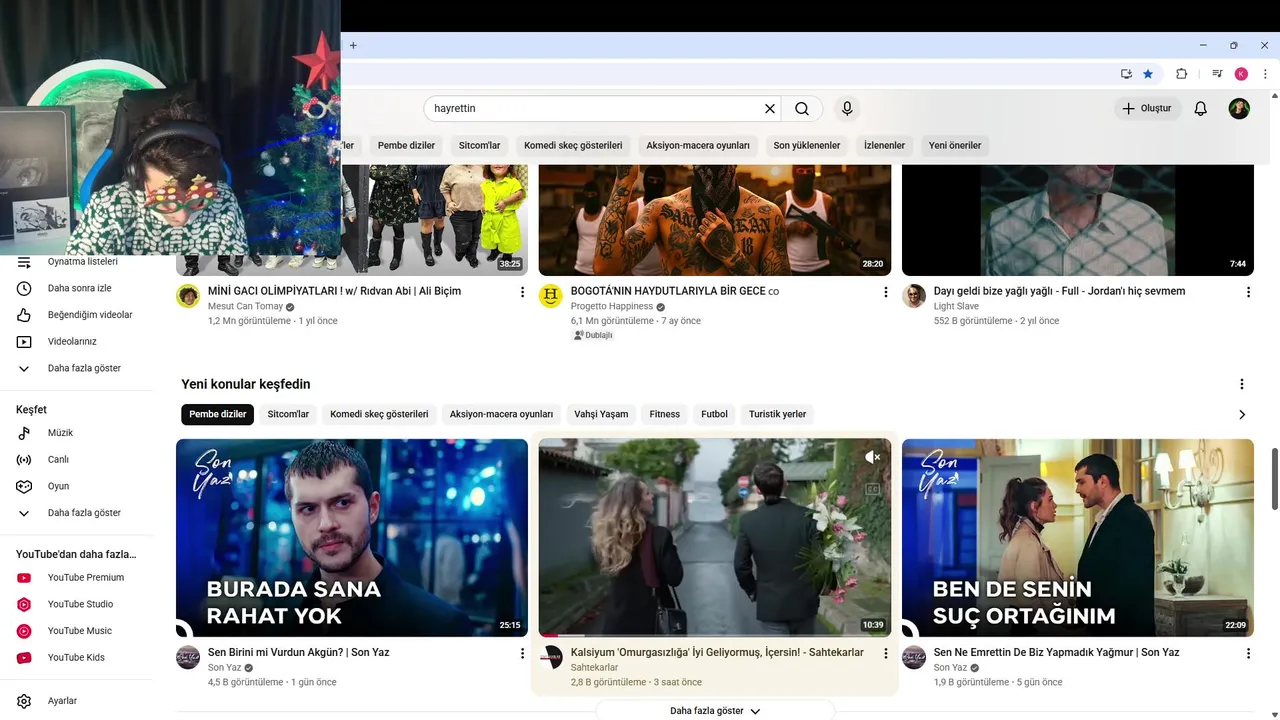
Task: Click progress bar of Sahtekarlar preview
Action: pyautogui.click(x=715, y=636)
